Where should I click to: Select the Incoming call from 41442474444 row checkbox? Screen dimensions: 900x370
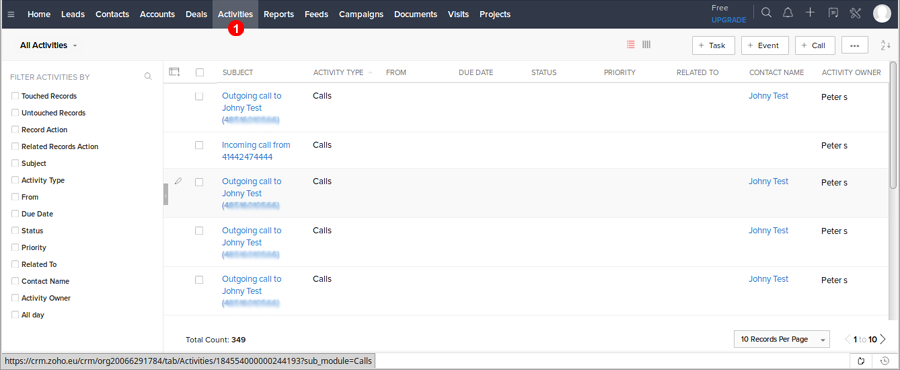199,145
